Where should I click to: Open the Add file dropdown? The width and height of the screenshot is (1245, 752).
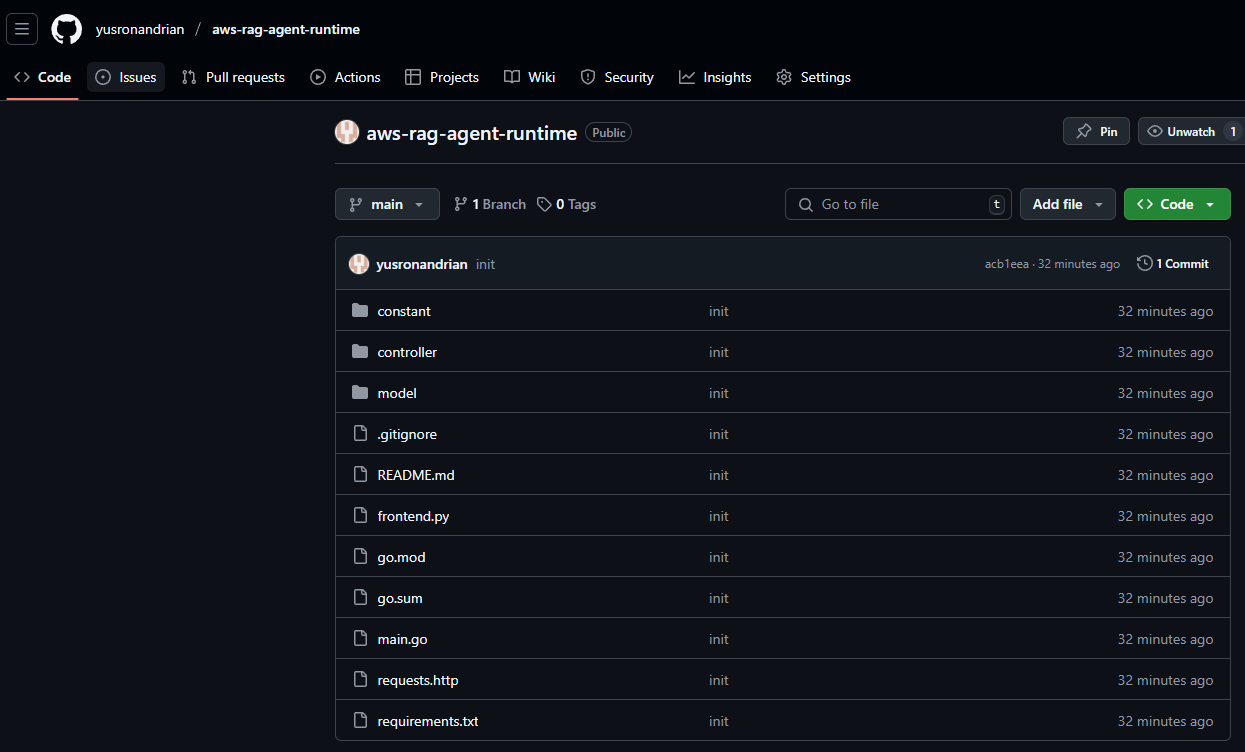(1068, 204)
